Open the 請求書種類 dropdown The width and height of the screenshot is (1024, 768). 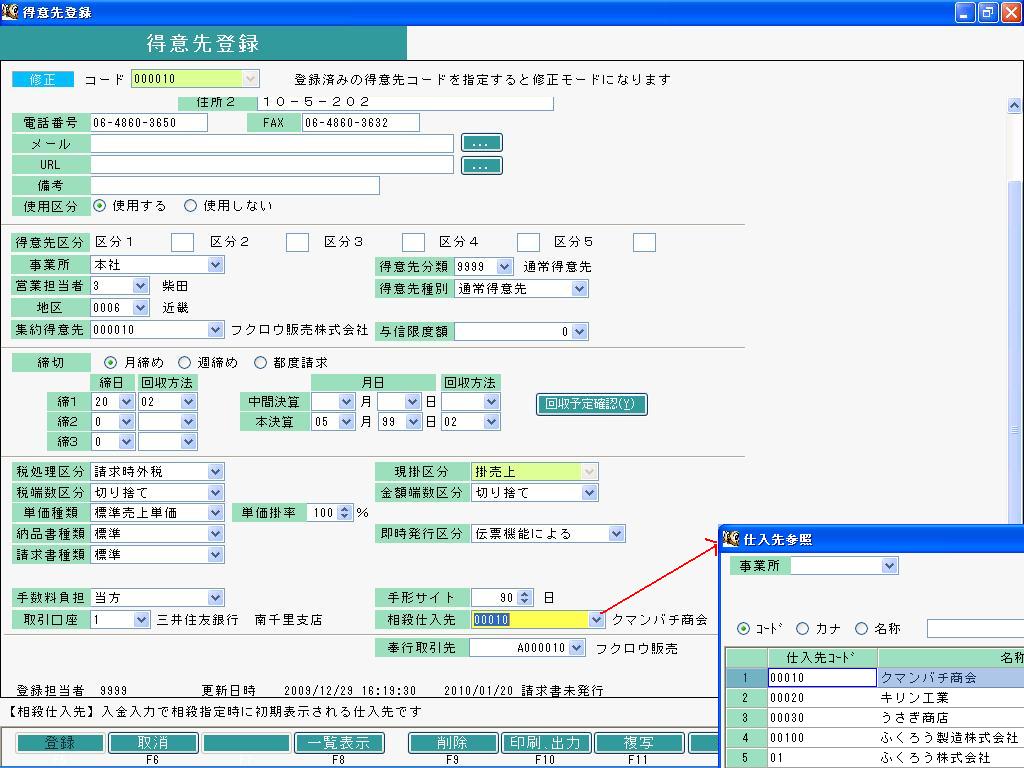216,554
